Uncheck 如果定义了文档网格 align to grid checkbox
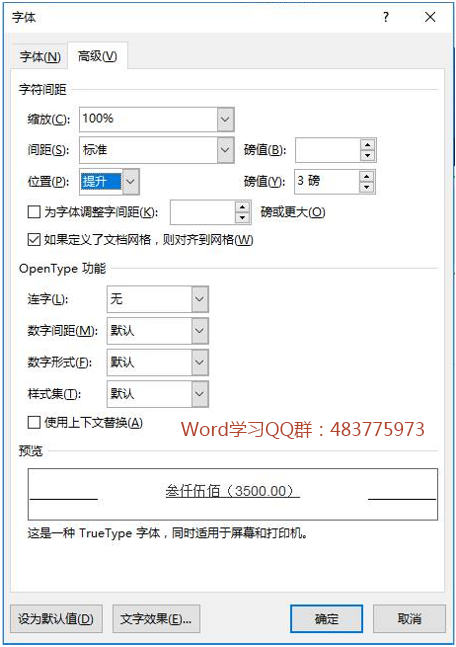The image size is (456, 647). coord(34,240)
